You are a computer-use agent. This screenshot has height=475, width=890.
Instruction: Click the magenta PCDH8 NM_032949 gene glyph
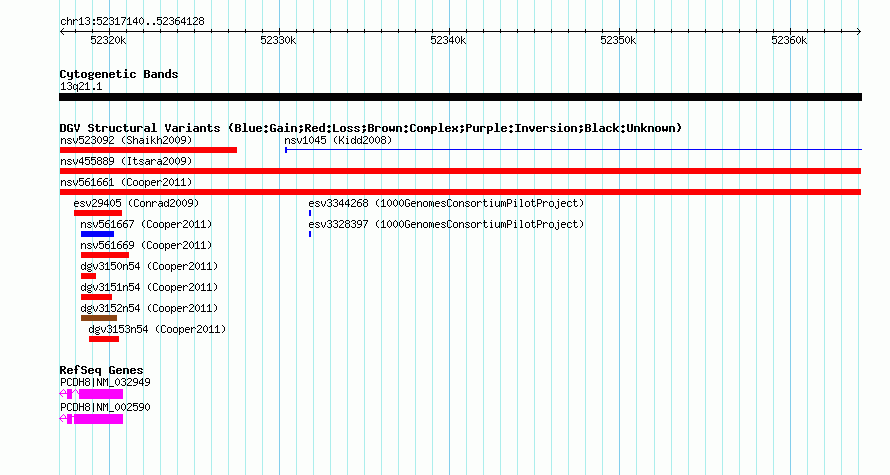click(x=91, y=394)
